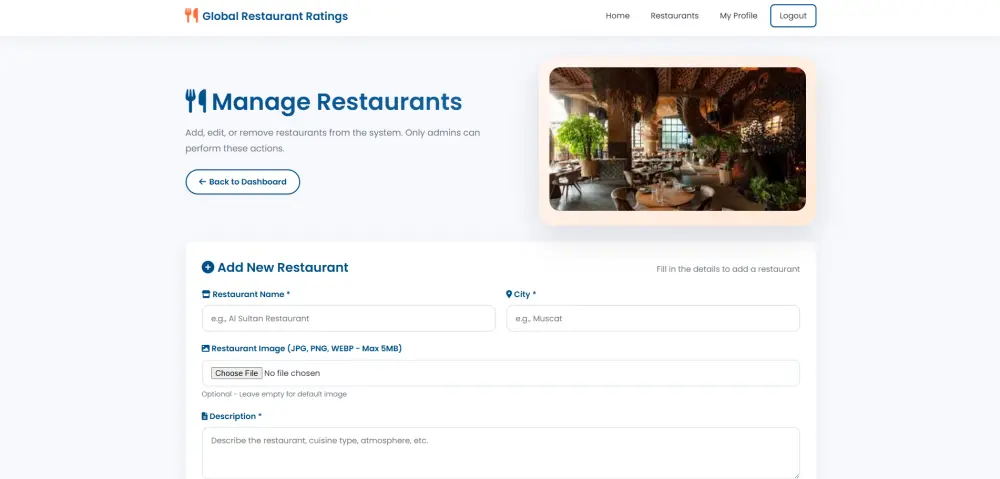This screenshot has height=479, width=1000.
Task: Click the Restaurant Name label
Action: (x=251, y=294)
